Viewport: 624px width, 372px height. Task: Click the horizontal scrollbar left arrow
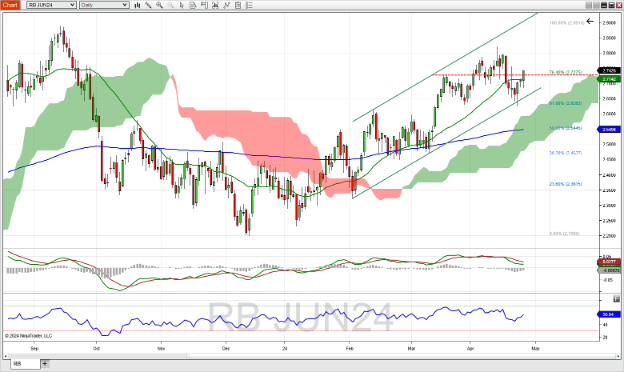tap(6, 356)
